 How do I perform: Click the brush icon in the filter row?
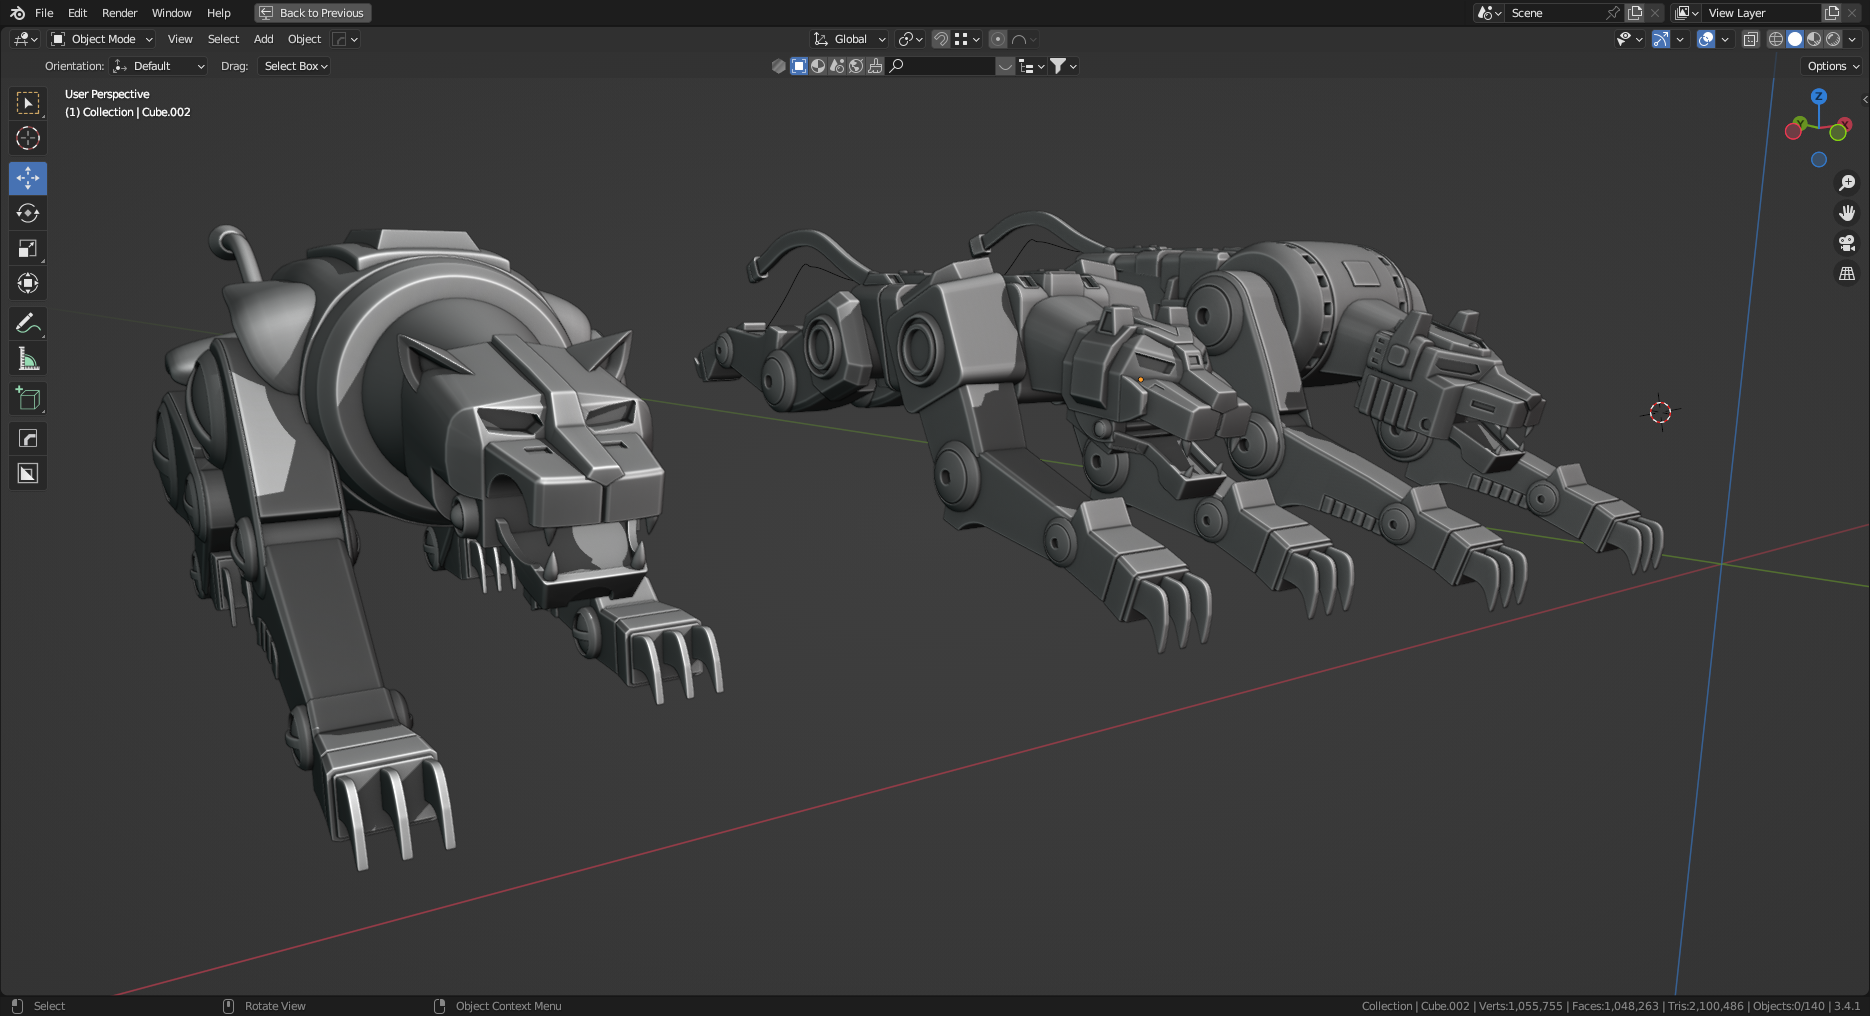tap(875, 66)
